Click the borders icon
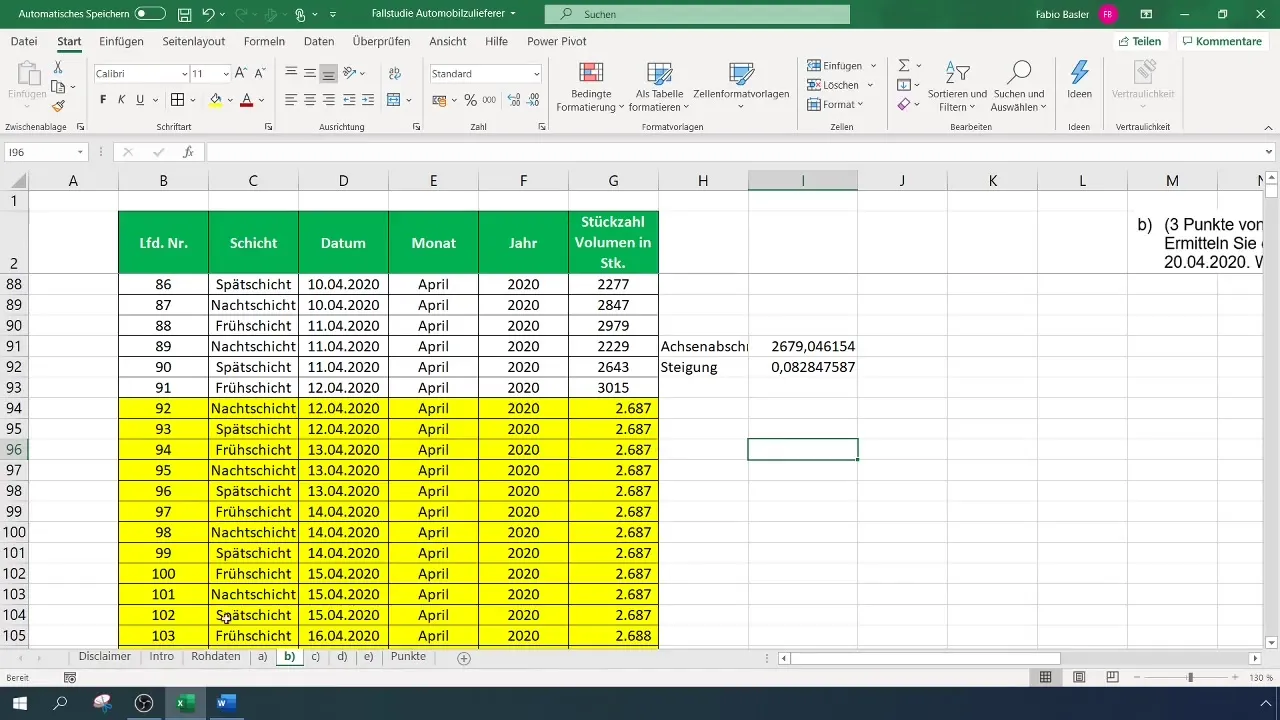1280x720 pixels. tap(177, 100)
